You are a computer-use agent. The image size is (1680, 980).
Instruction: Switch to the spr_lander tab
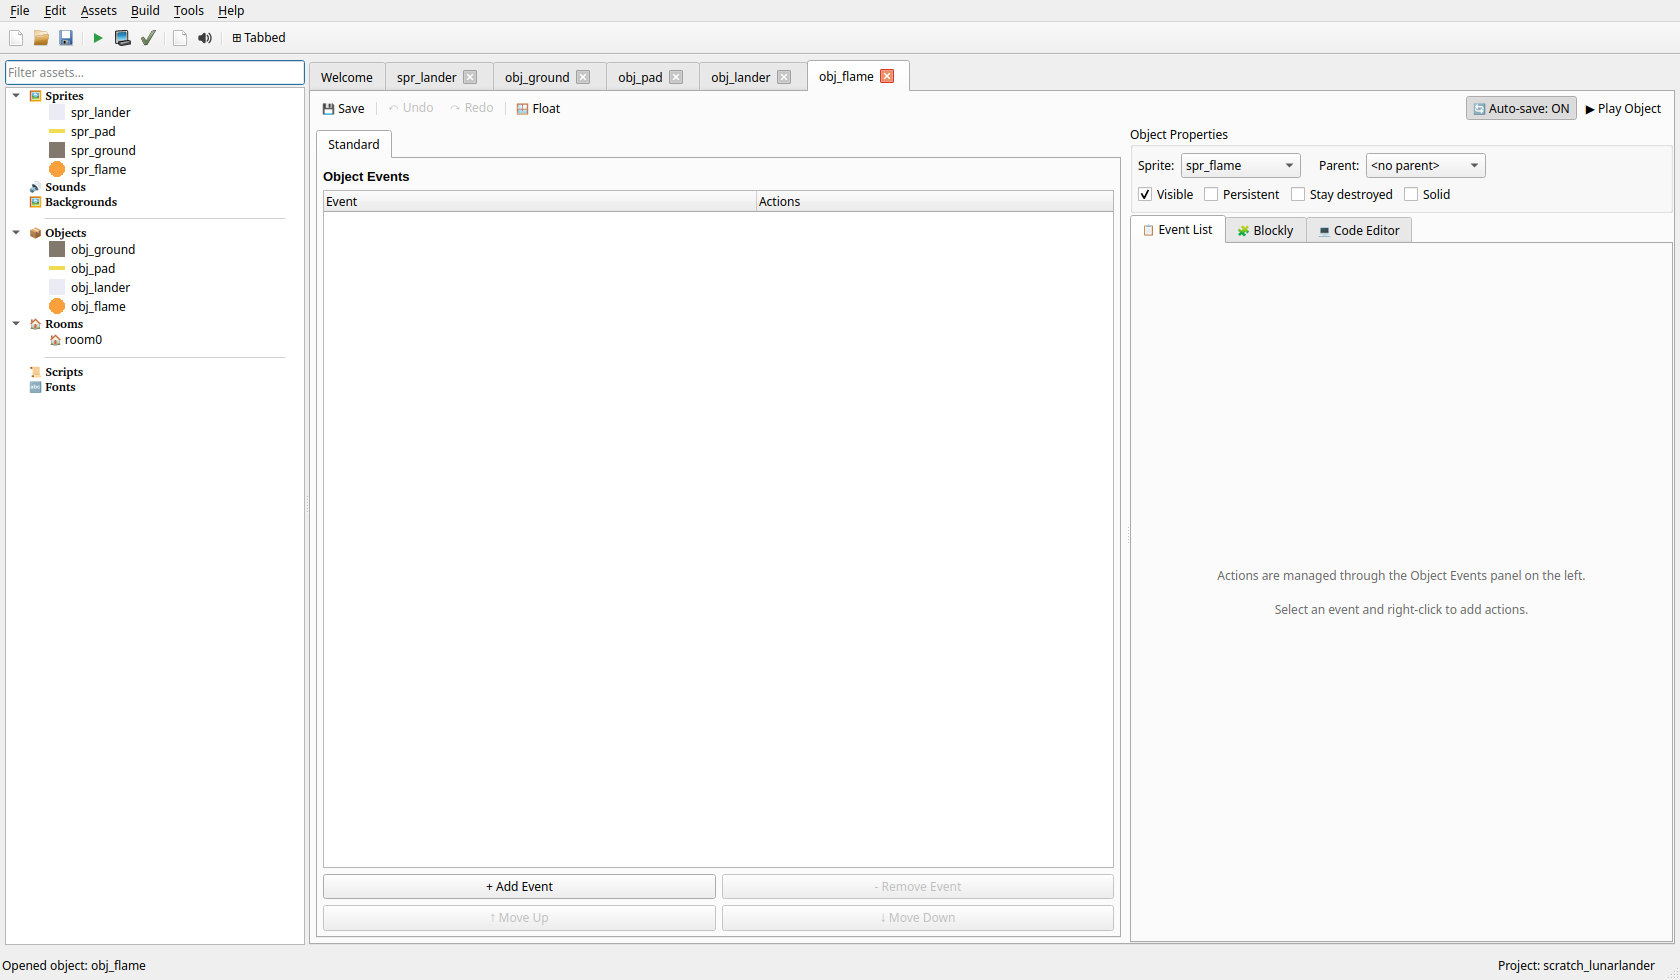click(426, 77)
